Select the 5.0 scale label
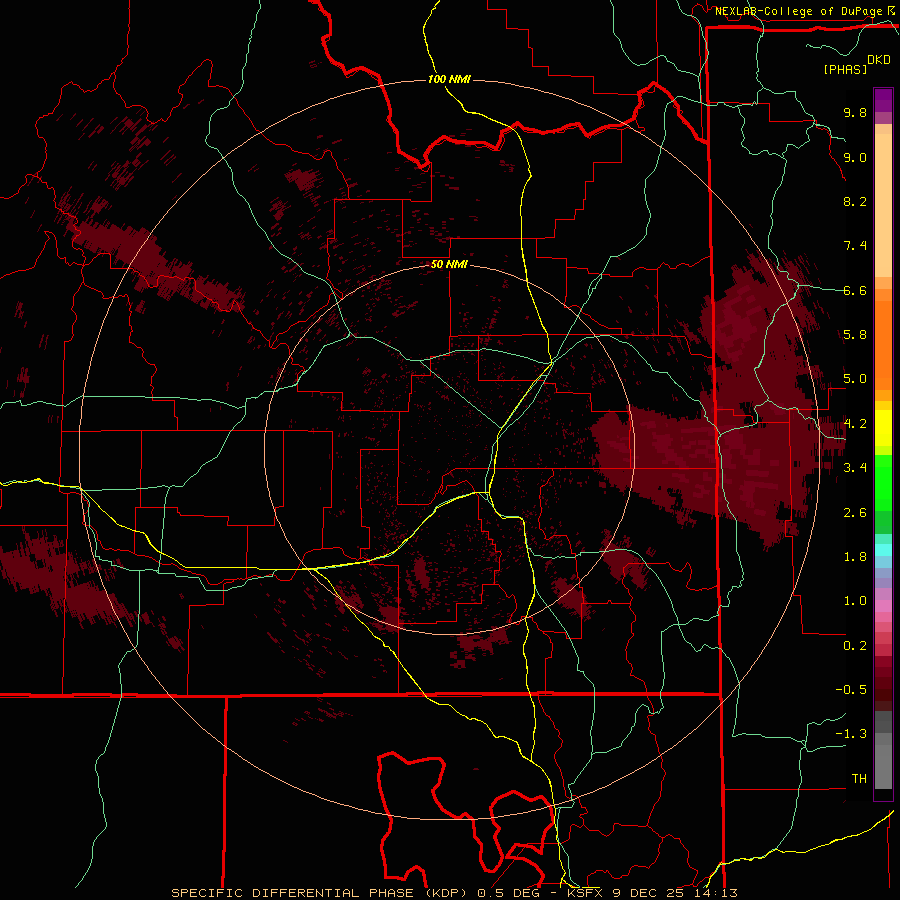Image resolution: width=900 pixels, height=900 pixels. click(855, 379)
